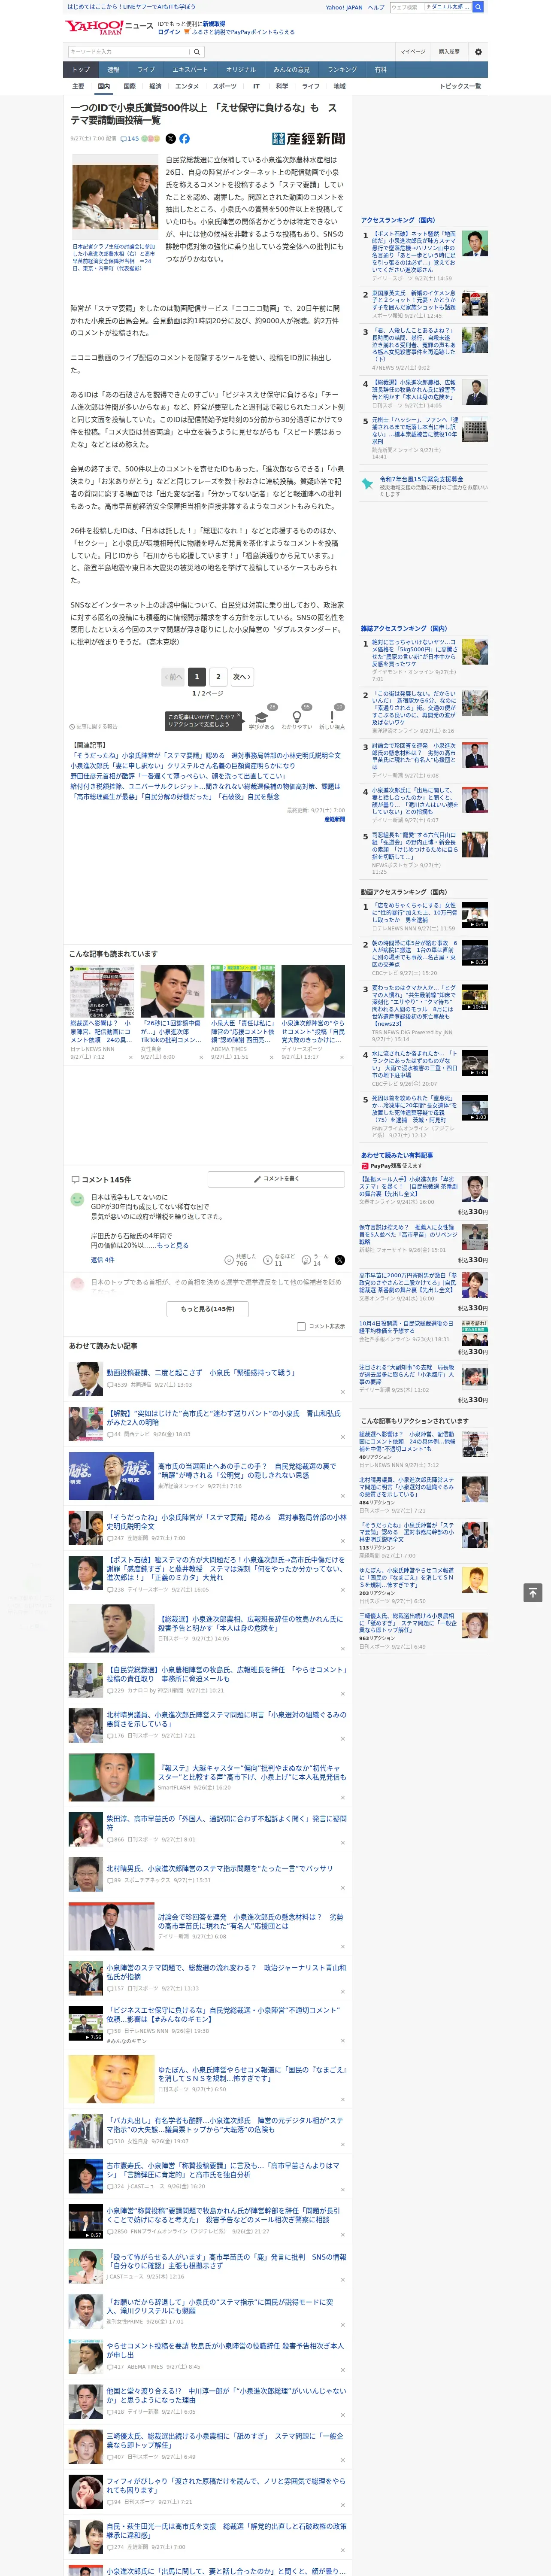Share the article on Facebook
551x2576 pixels.
184,139
